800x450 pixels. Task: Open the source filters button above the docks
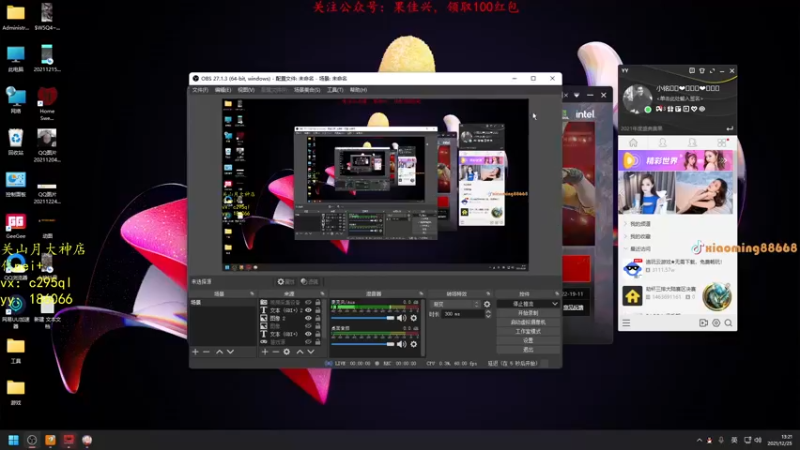click(309, 282)
